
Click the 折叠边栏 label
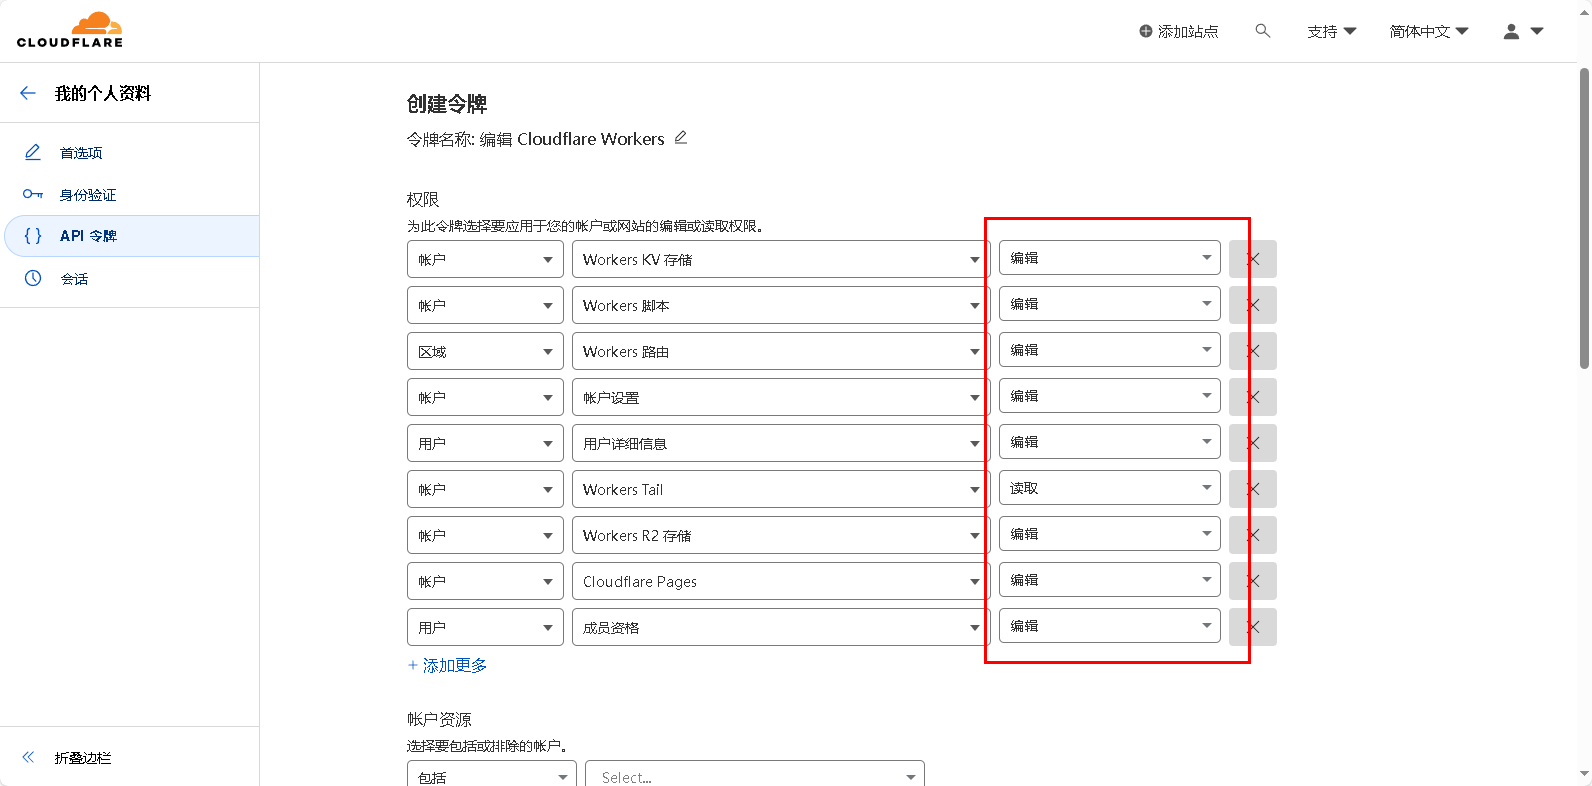click(83, 757)
